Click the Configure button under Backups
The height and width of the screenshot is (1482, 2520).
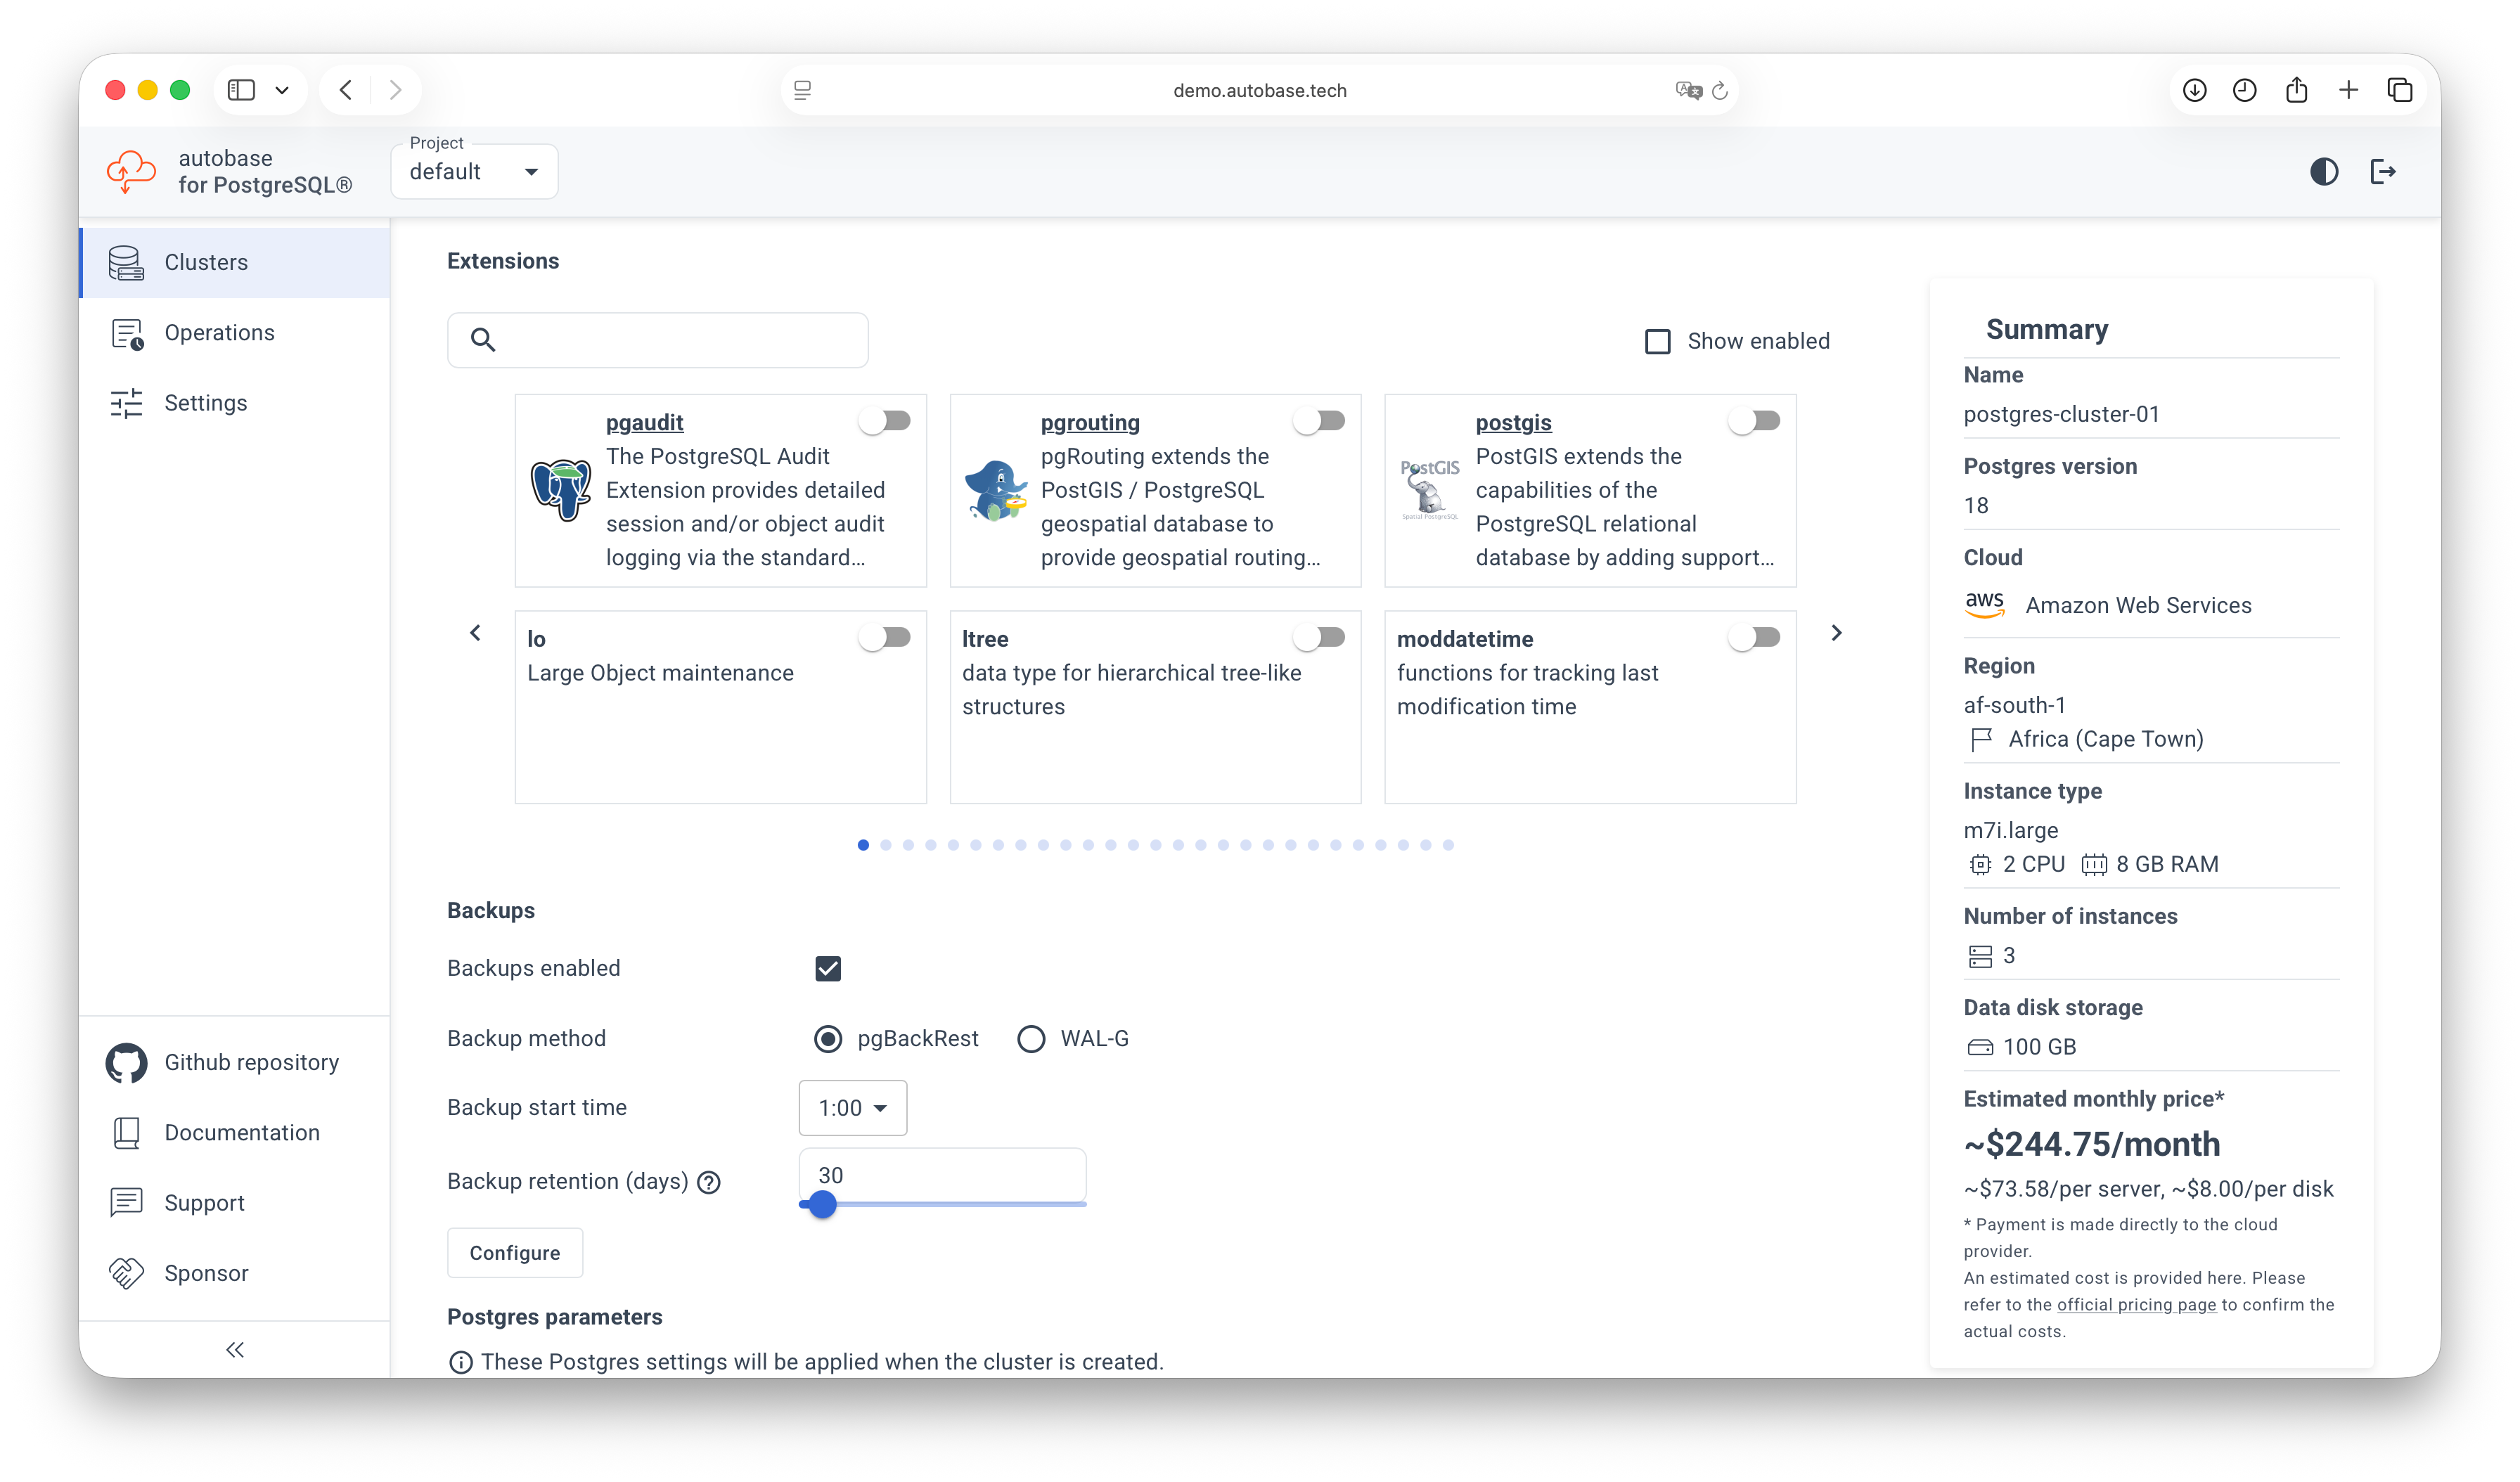click(514, 1252)
